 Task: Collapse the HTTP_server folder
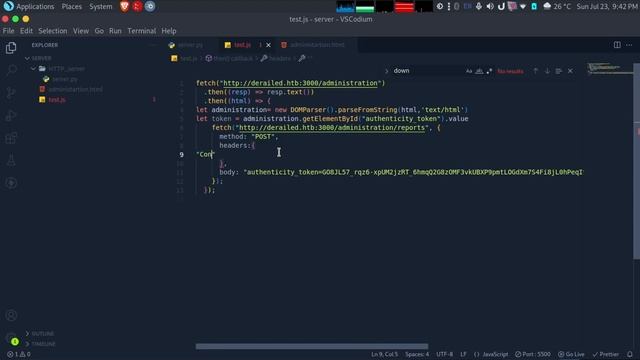[x=67, y=69]
